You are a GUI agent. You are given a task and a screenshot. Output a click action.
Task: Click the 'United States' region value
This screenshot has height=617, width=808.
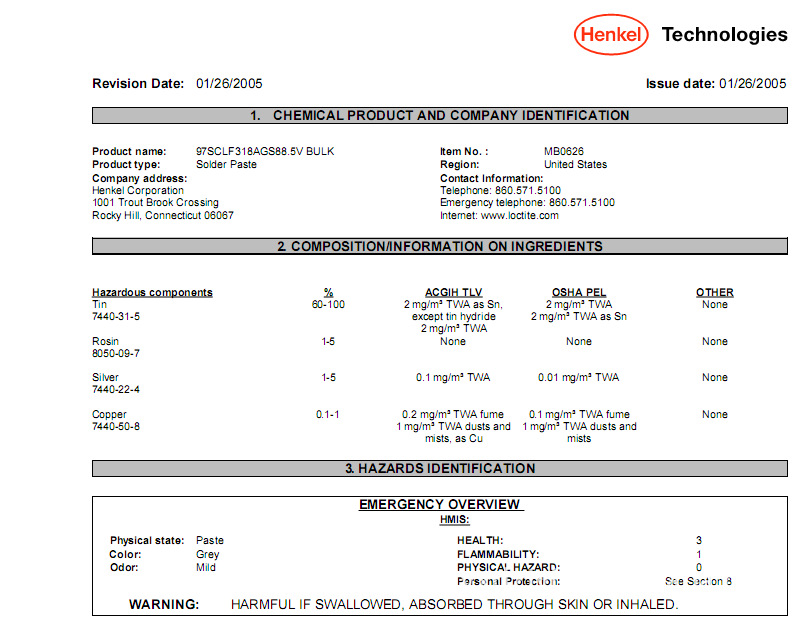[x=576, y=164]
